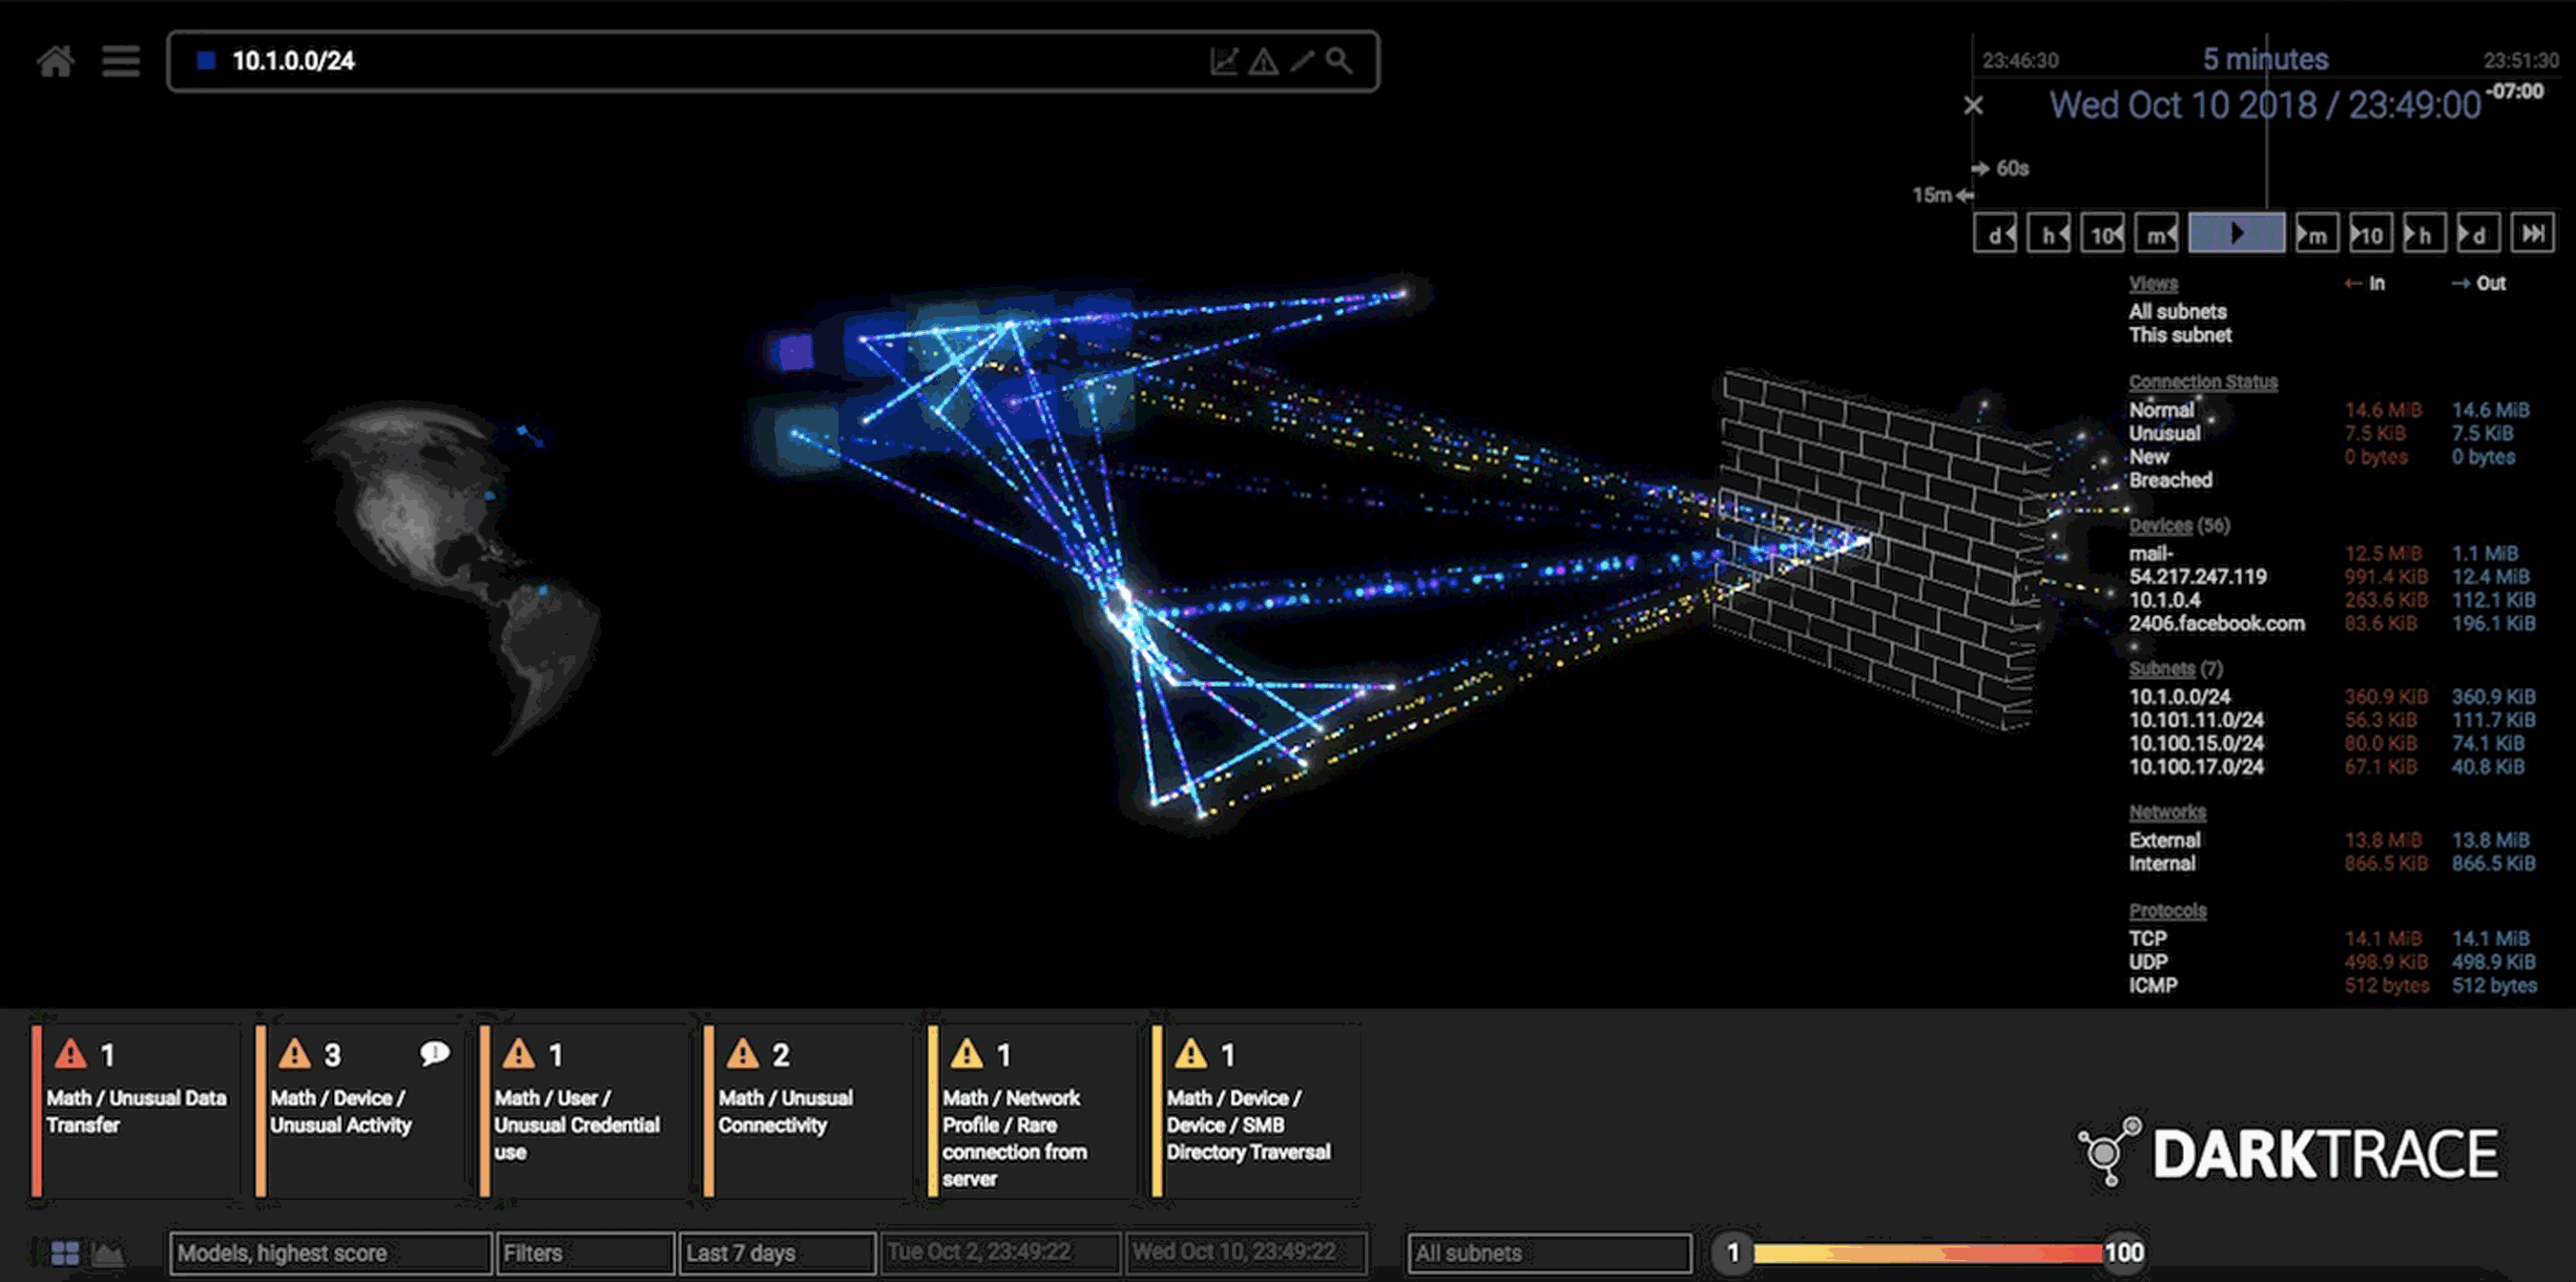Select the 'This subnet' view
The width and height of the screenshot is (2576, 1282).
2179,335
